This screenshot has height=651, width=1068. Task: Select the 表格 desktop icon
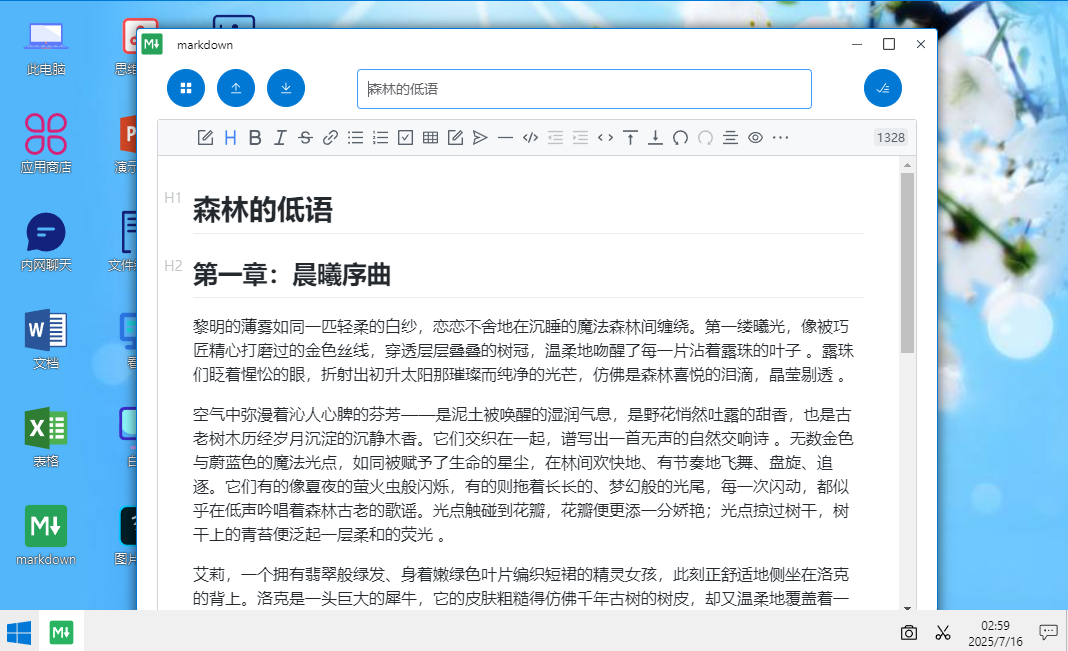pyautogui.click(x=46, y=438)
